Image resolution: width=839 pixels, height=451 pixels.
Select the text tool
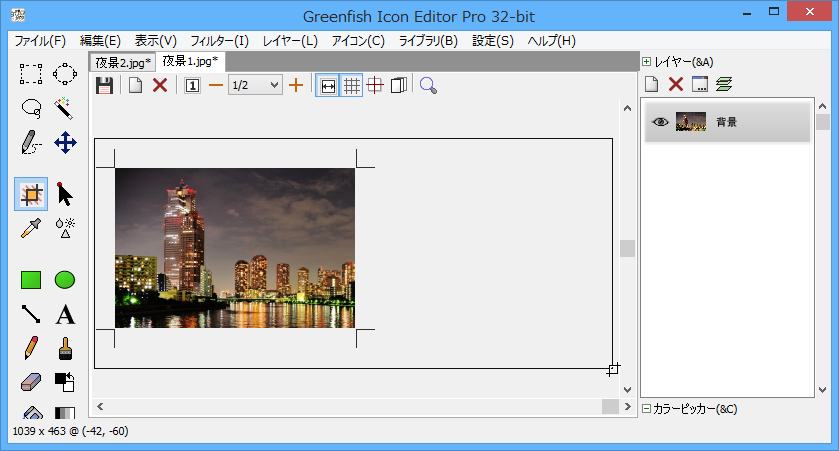65,315
